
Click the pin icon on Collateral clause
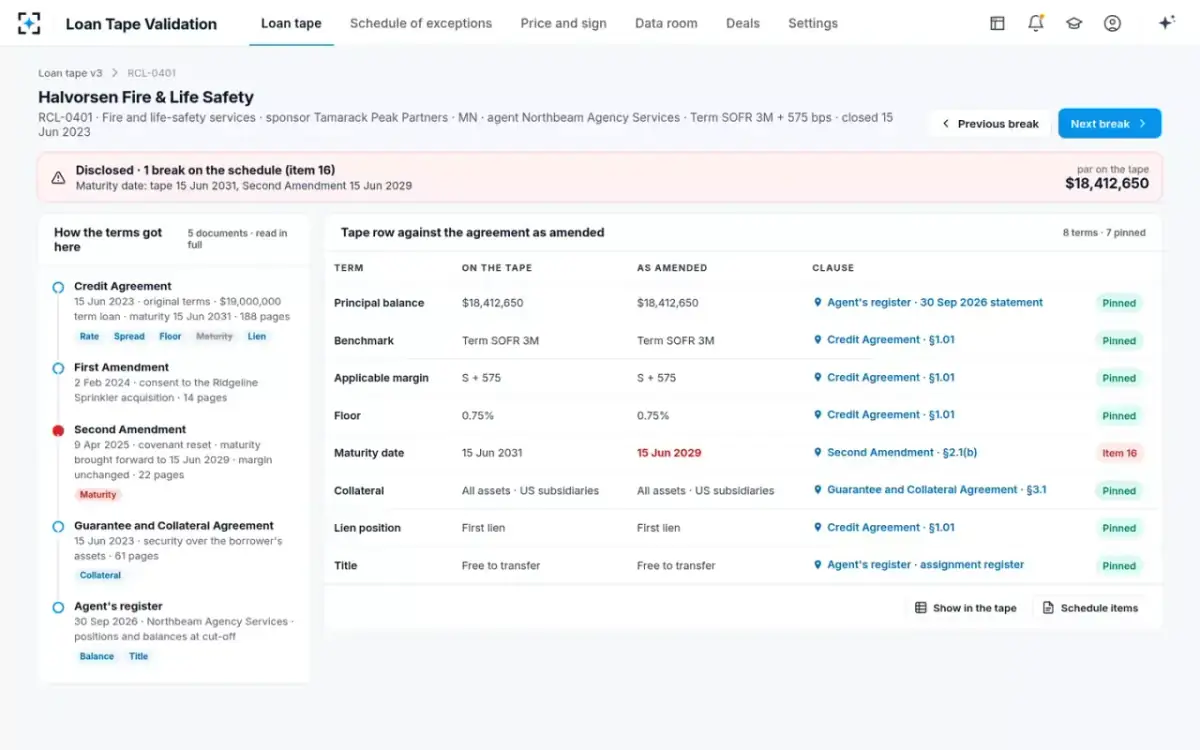point(818,490)
